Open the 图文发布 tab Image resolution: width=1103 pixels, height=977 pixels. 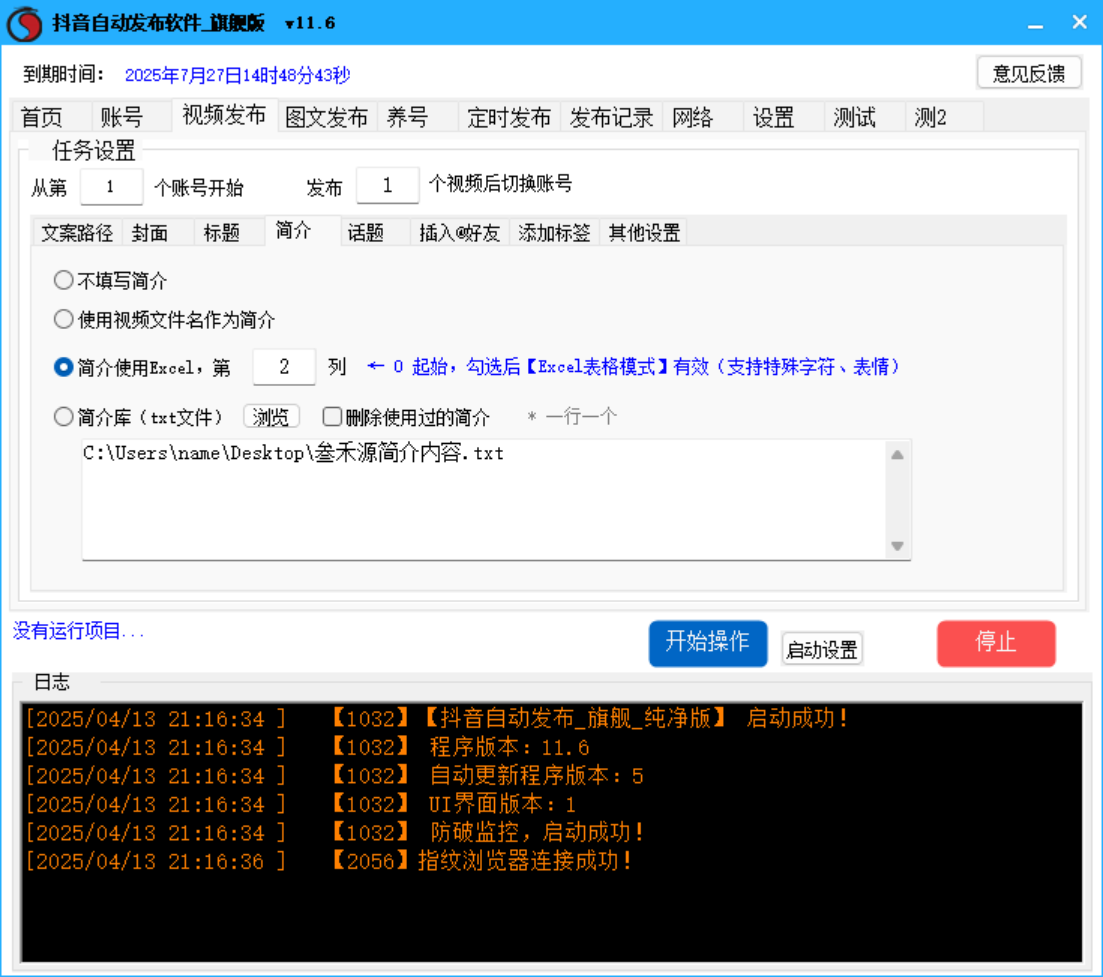pyautogui.click(x=327, y=117)
